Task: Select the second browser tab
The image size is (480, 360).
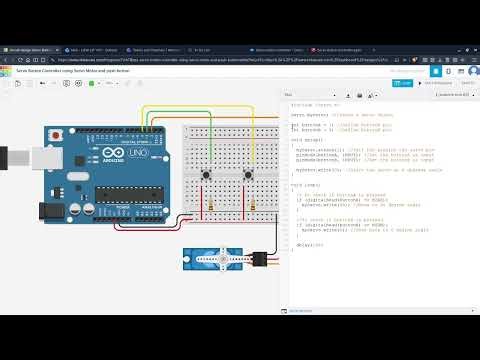Action: (x=91, y=50)
